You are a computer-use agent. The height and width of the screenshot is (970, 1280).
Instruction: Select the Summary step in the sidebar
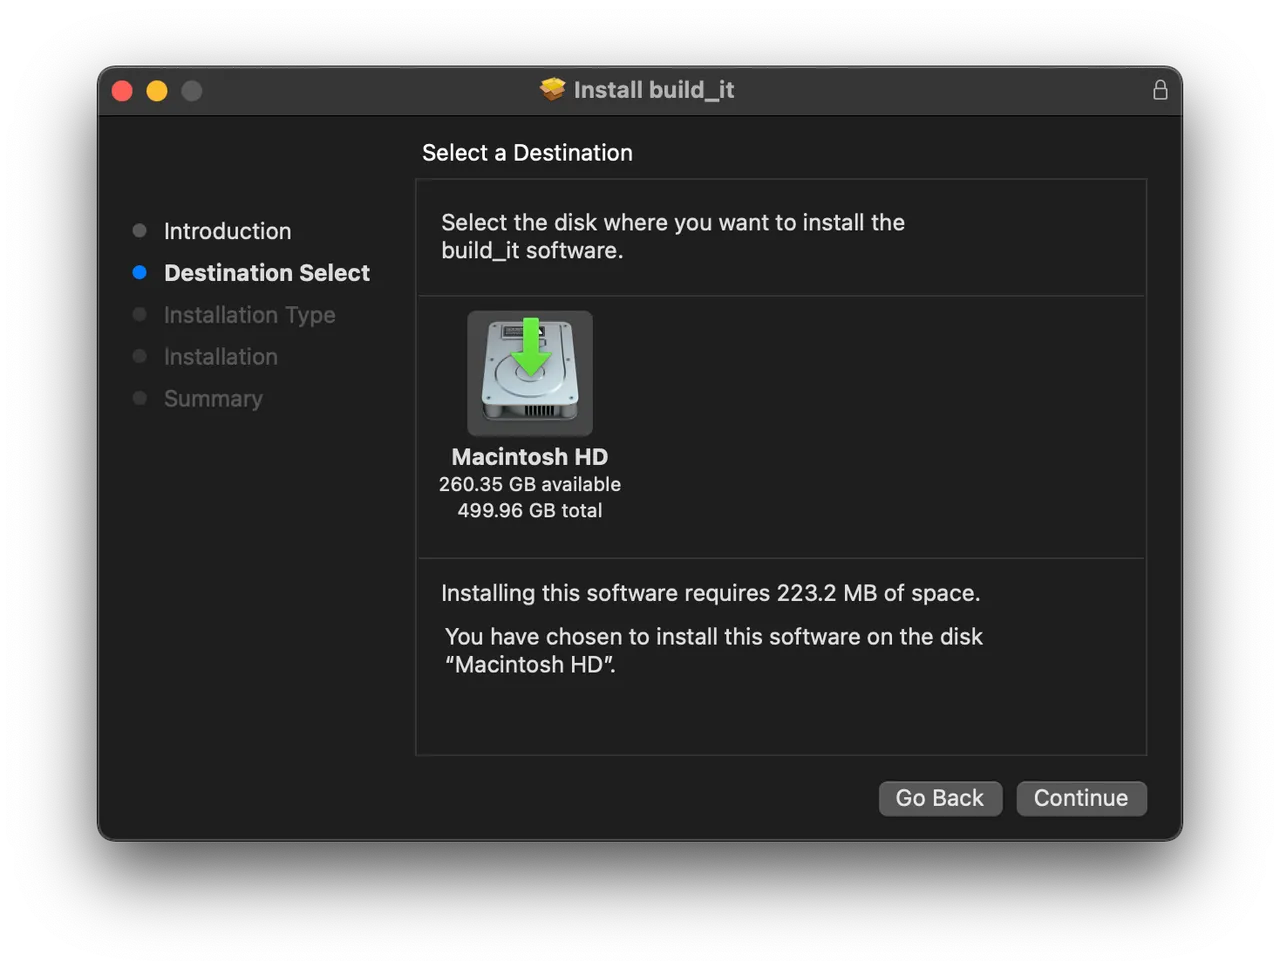(213, 398)
